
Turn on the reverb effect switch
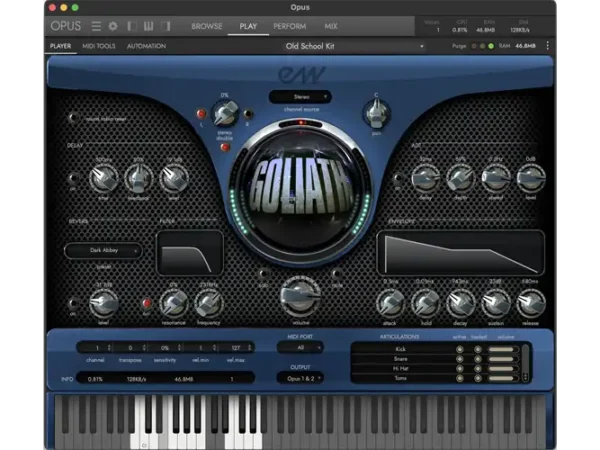click(73, 303)
